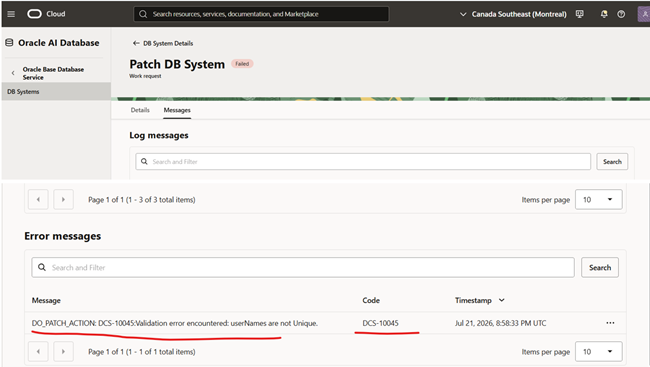This screenshot has height=367, width=650.
Task: Click the magnifier in the Error messages filter
Action: [x=42, y=267]
